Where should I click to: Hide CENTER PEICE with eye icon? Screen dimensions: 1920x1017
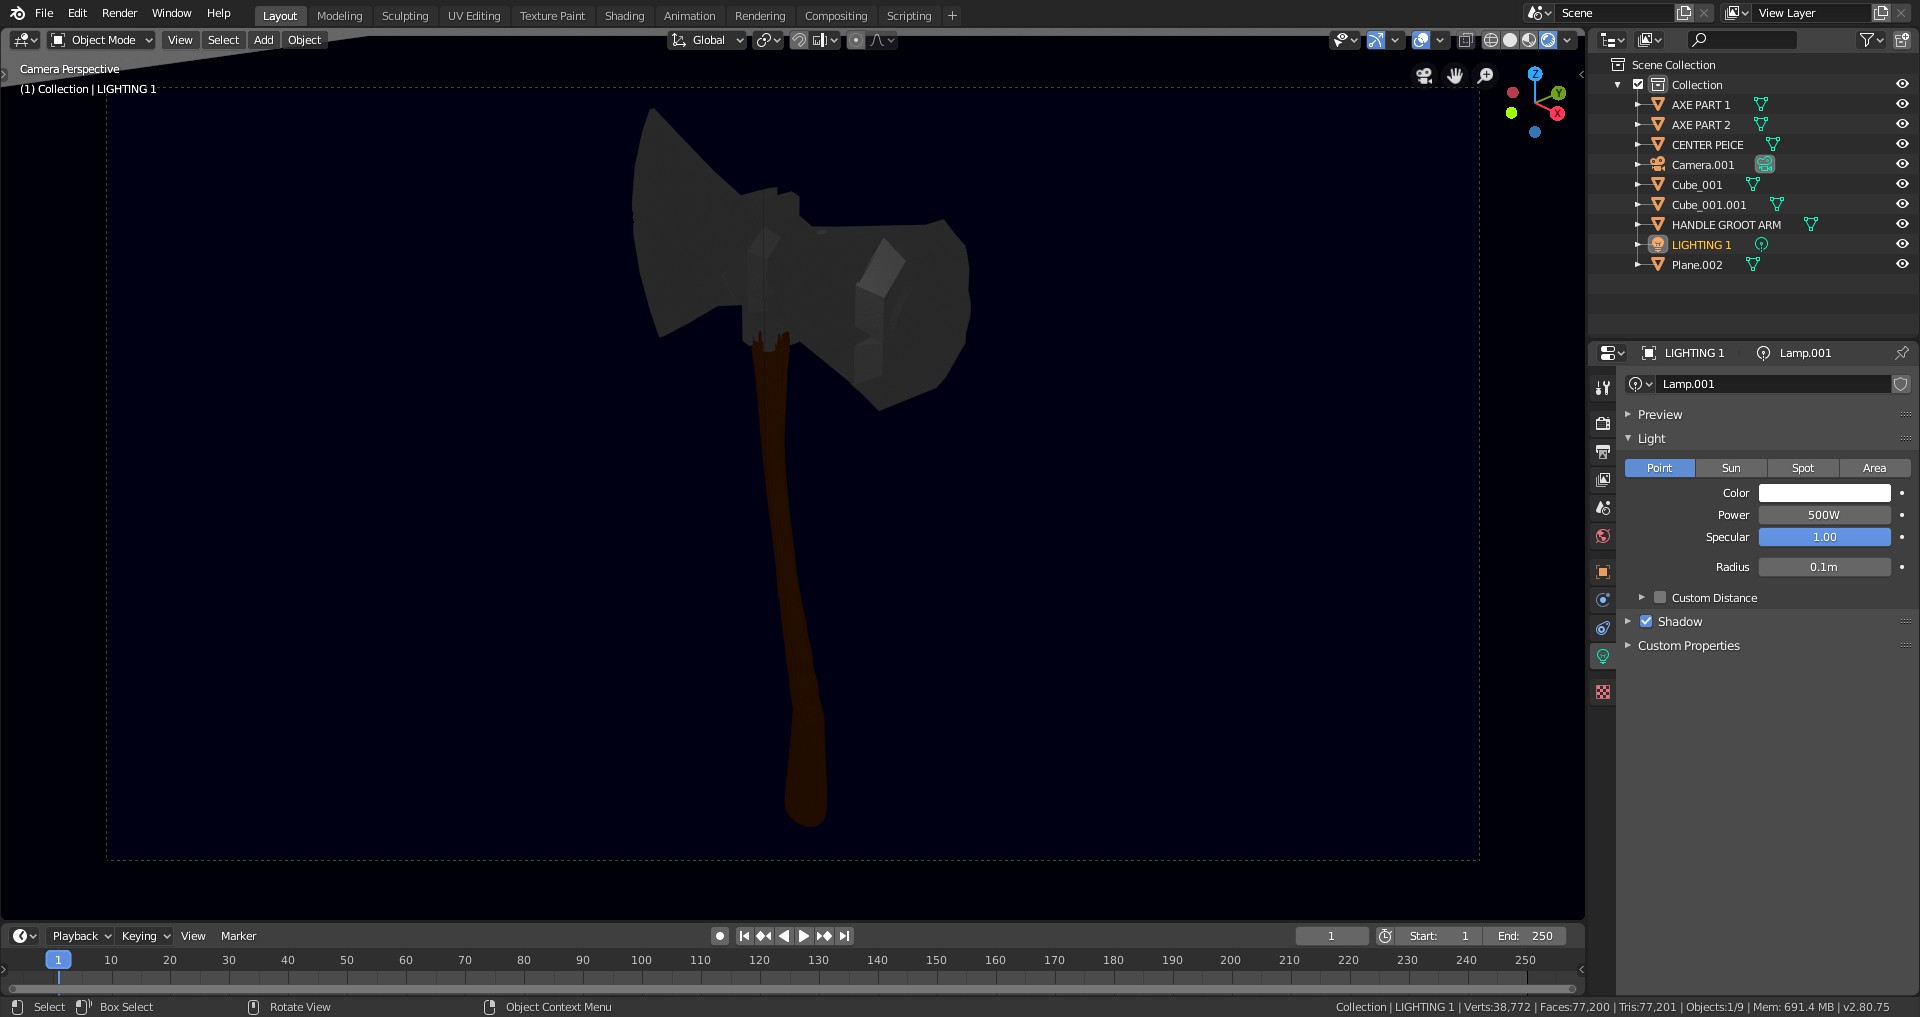[x=1902, y=144]
